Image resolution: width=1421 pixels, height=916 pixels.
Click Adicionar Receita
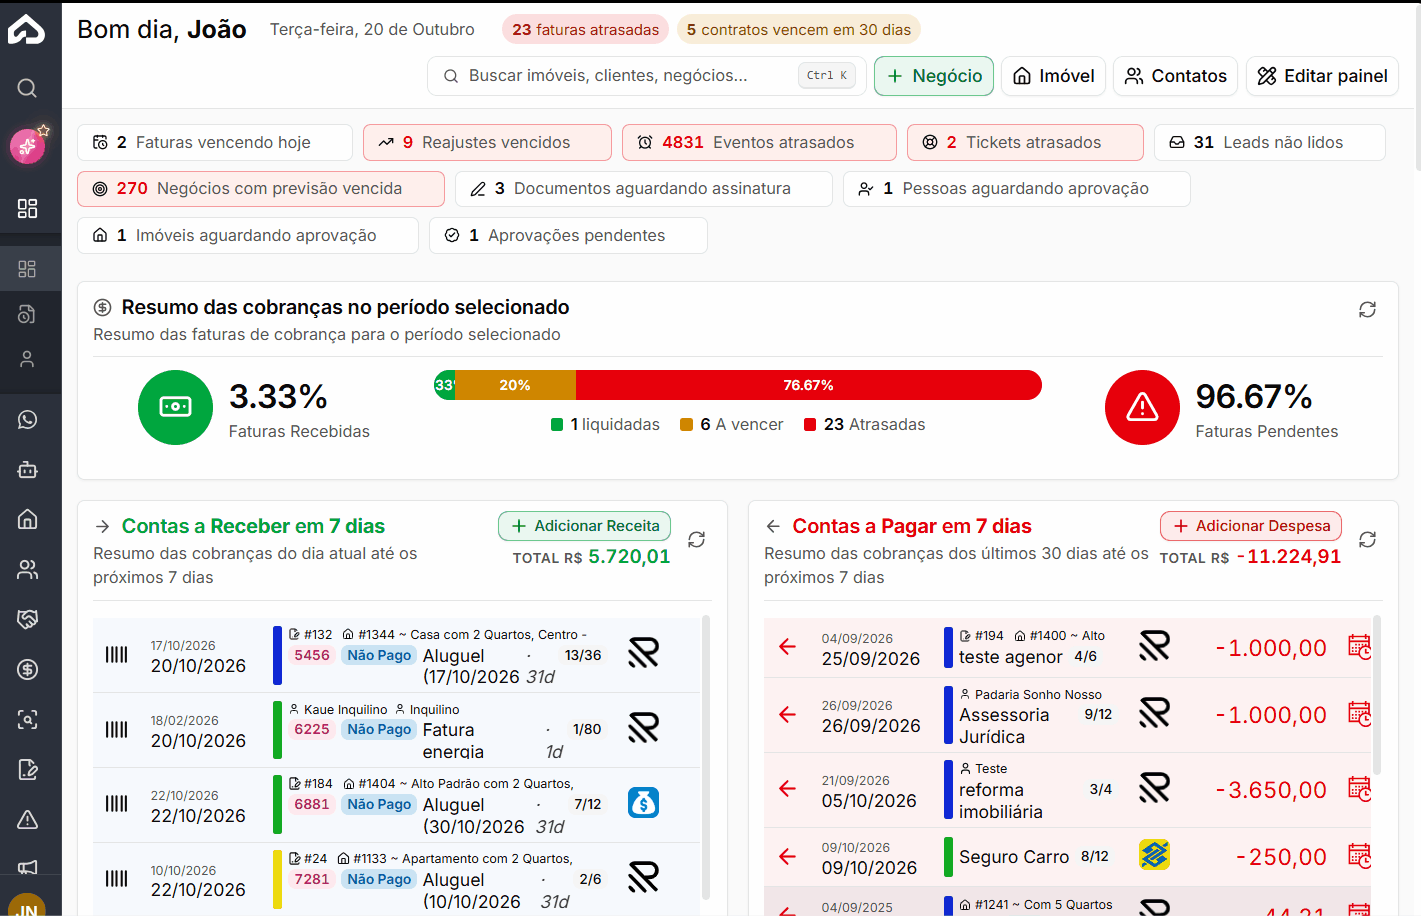point(585,526)
